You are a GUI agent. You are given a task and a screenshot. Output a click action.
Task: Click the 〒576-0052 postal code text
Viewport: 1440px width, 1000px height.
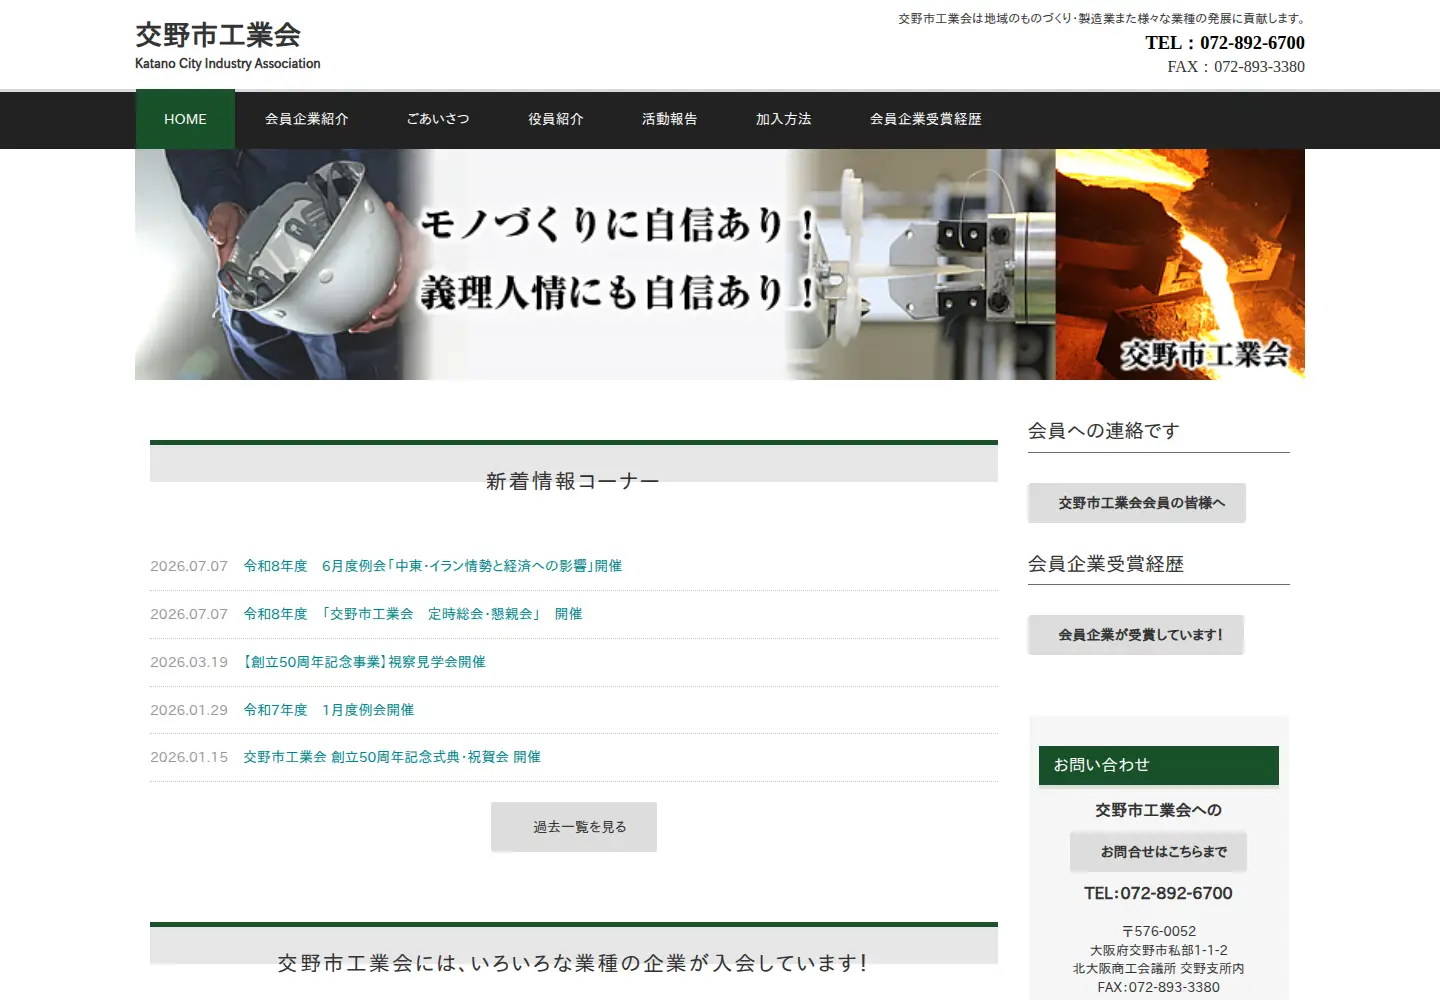1159,931
